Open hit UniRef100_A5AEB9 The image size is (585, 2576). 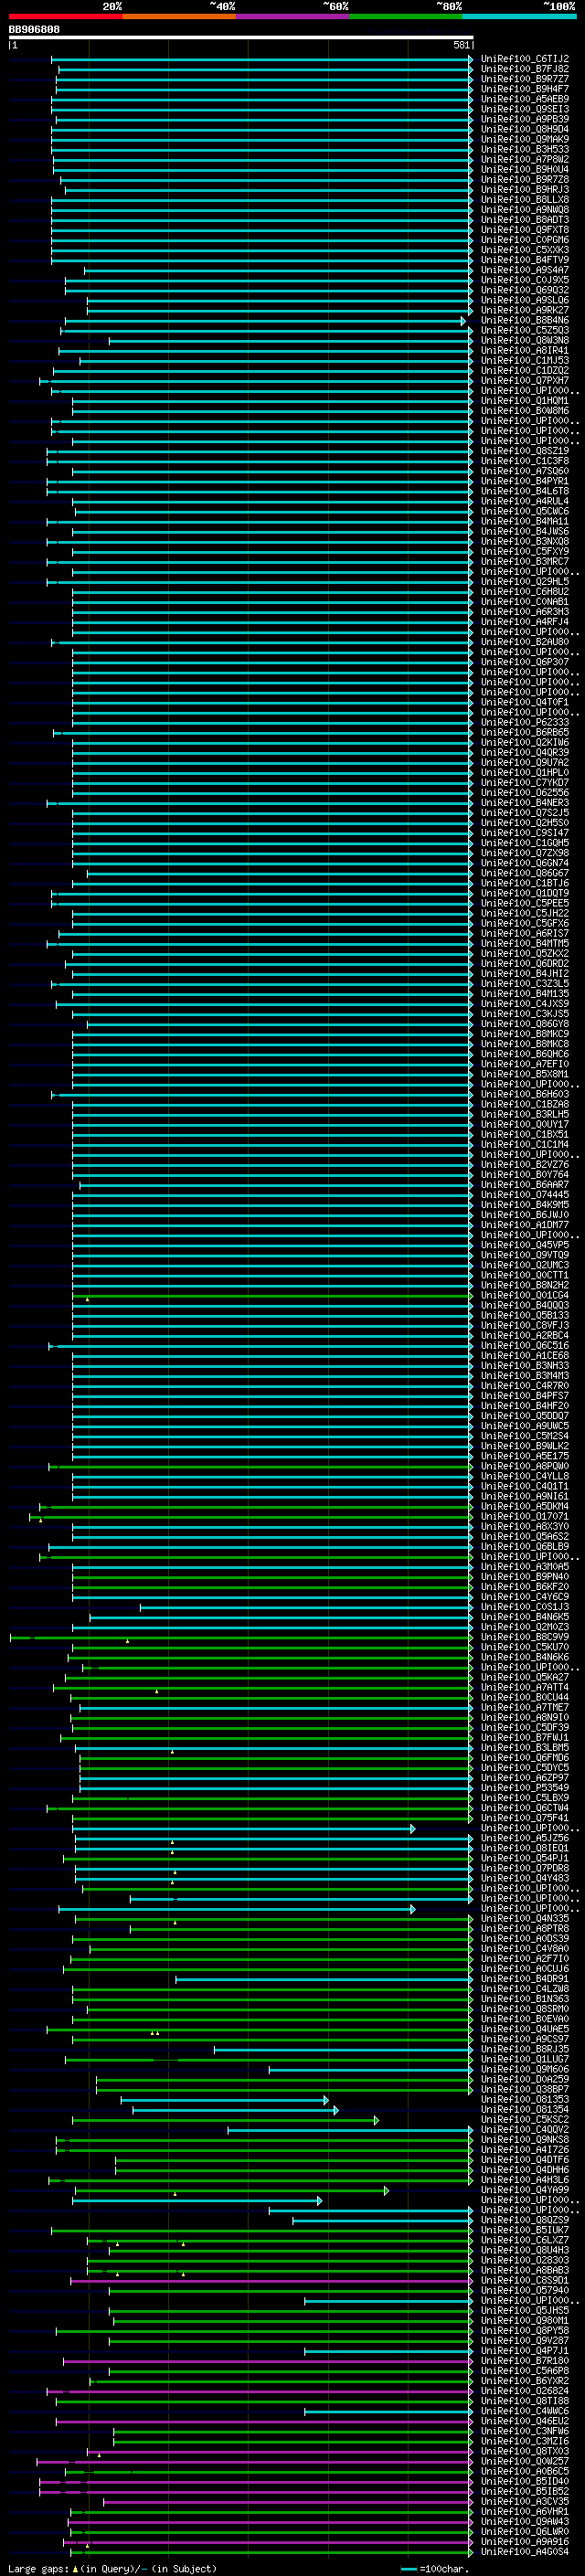pyautogui.click(x=525, y=99)
